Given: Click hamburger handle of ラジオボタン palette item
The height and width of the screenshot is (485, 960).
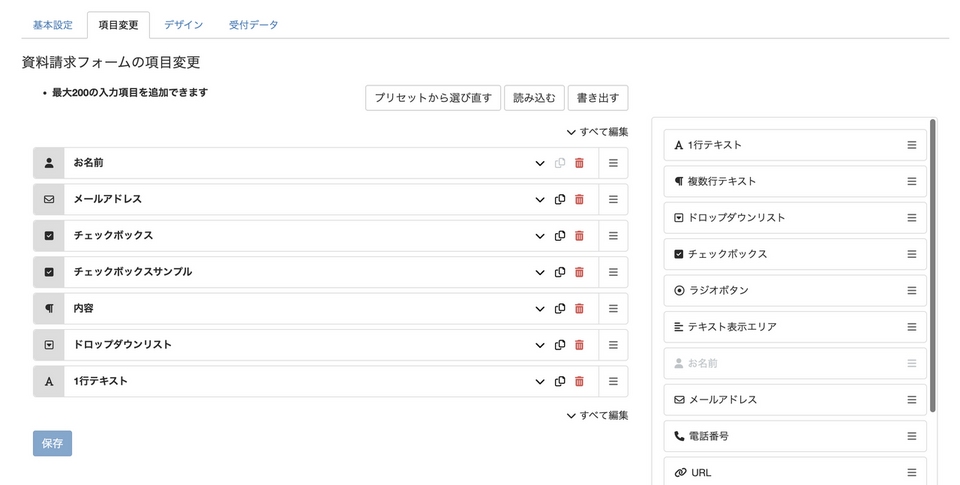Looking at the screenshot, I should click(x=911, y=291).
